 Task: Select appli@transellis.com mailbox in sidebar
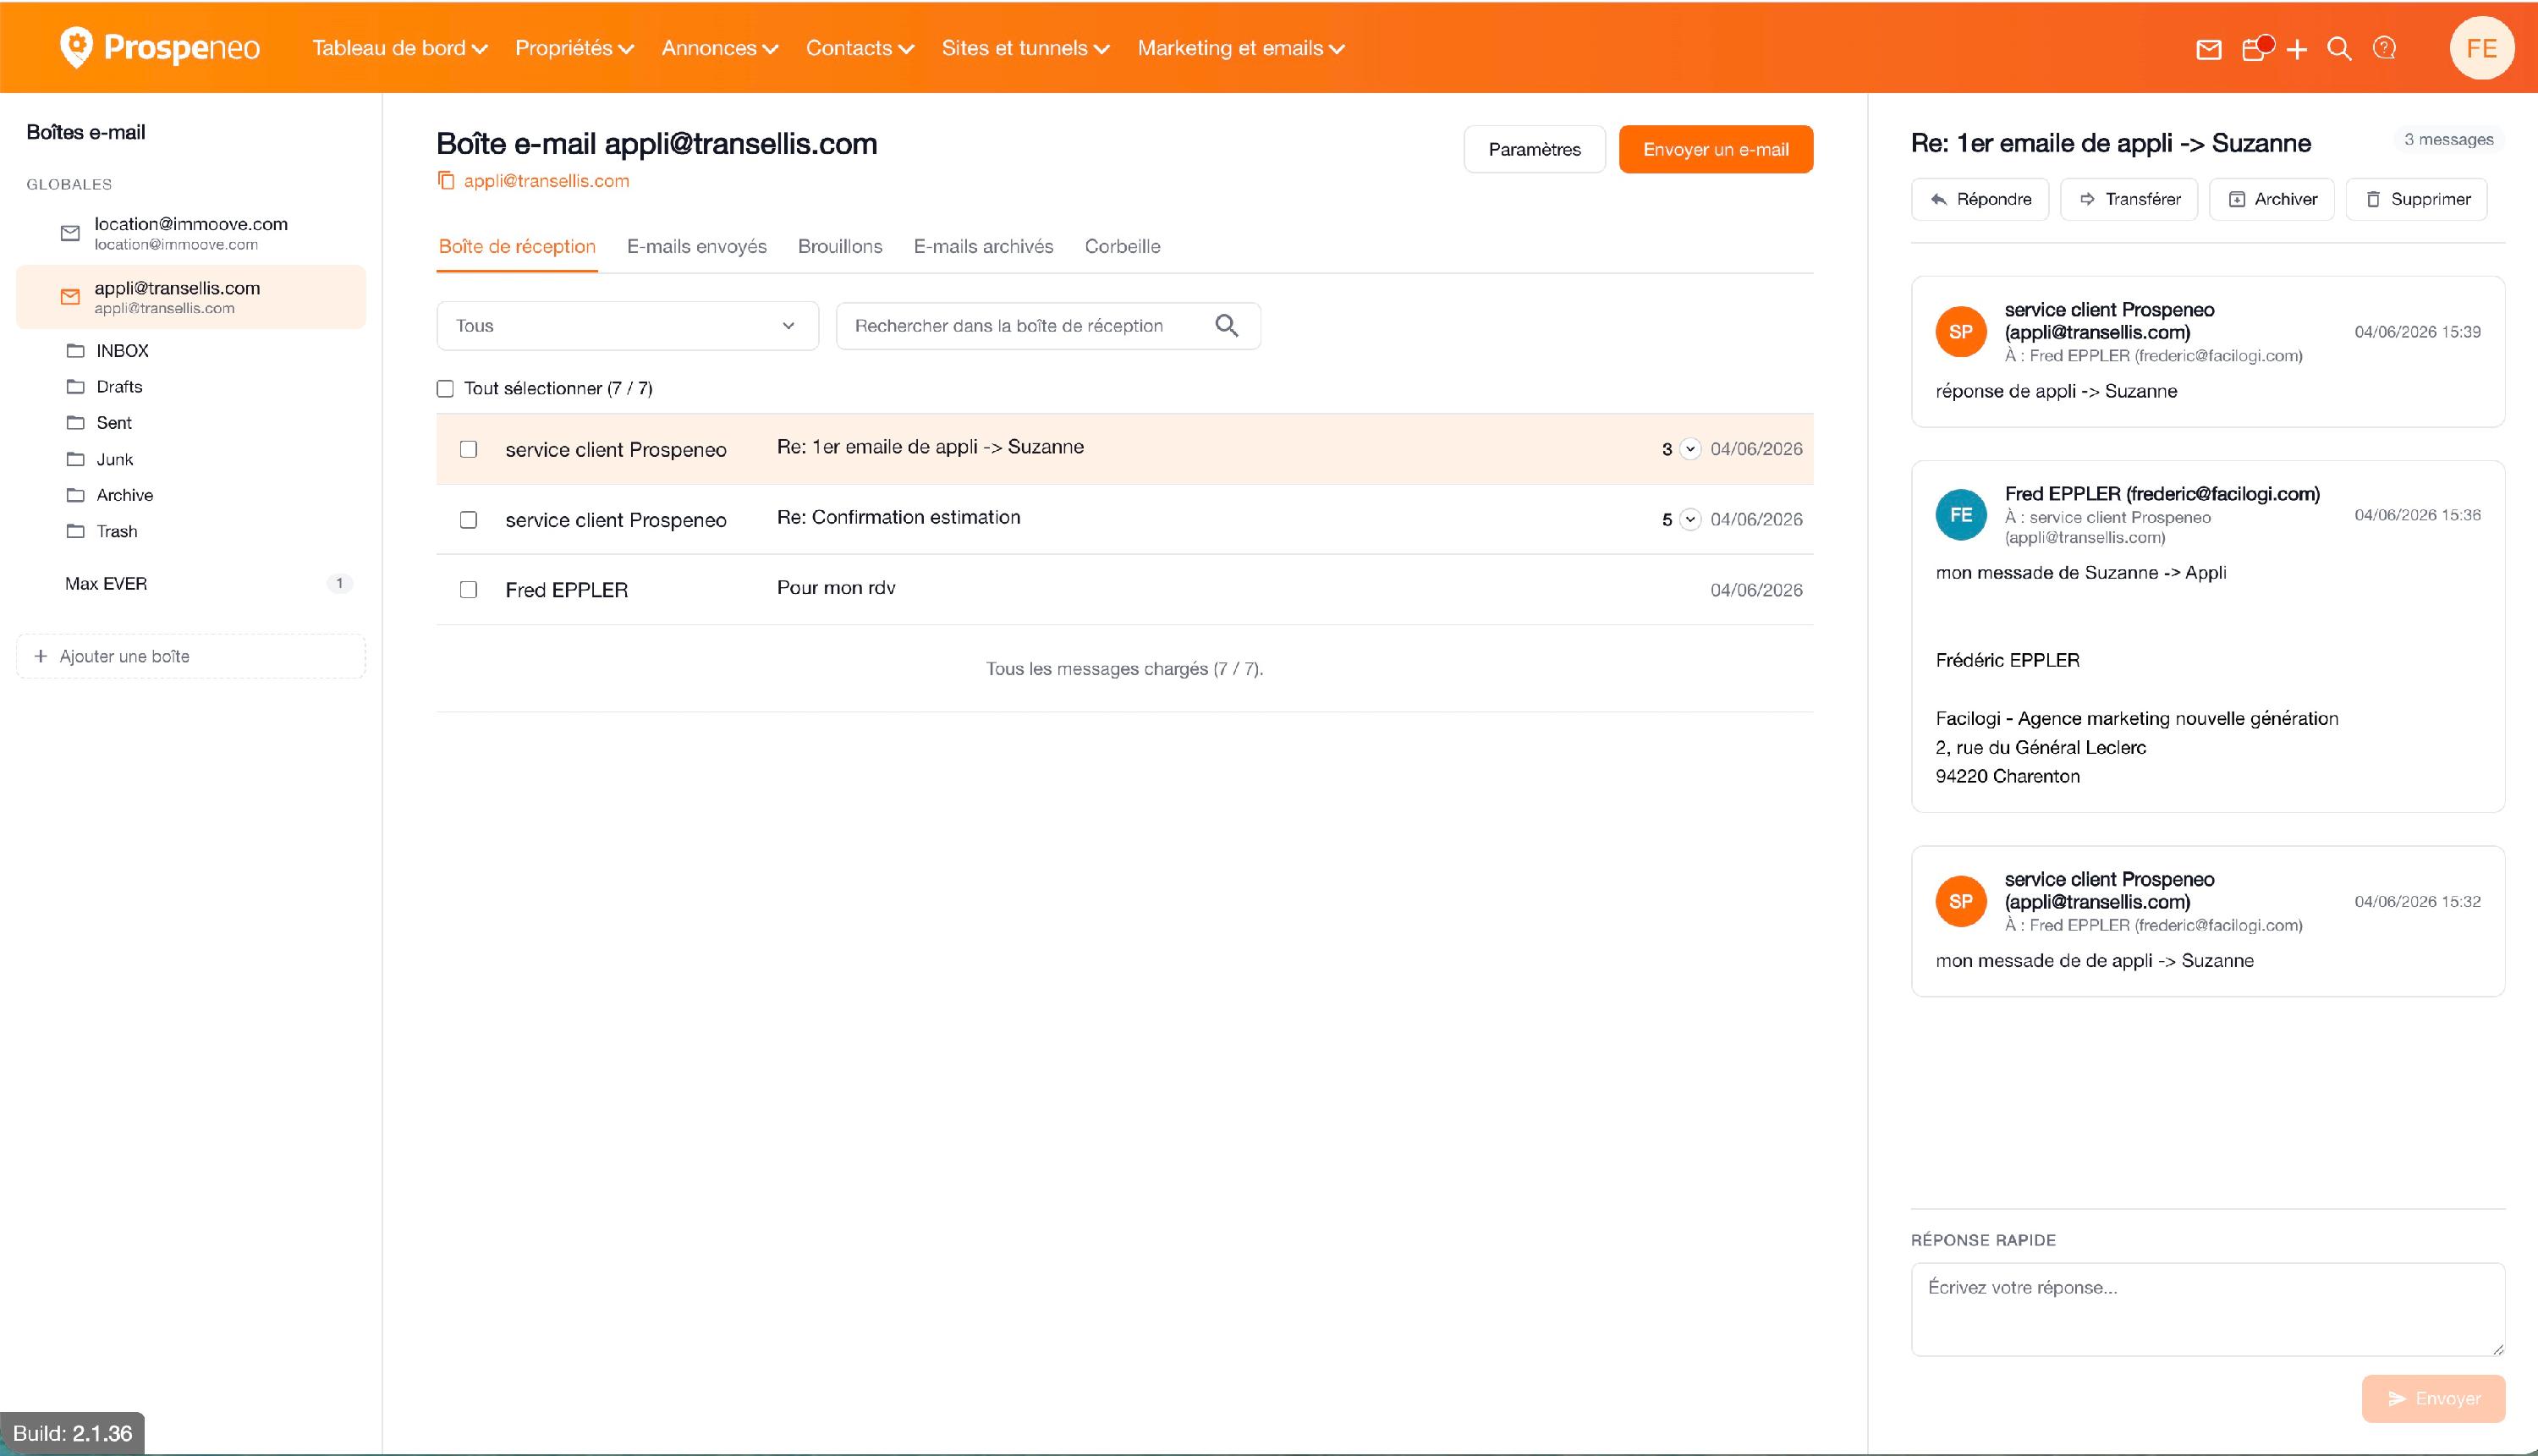click(x=190, y=297)
